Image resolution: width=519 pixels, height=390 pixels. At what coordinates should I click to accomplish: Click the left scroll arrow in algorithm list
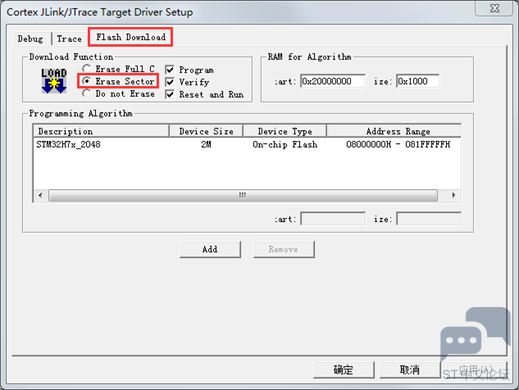coord(40,195)
